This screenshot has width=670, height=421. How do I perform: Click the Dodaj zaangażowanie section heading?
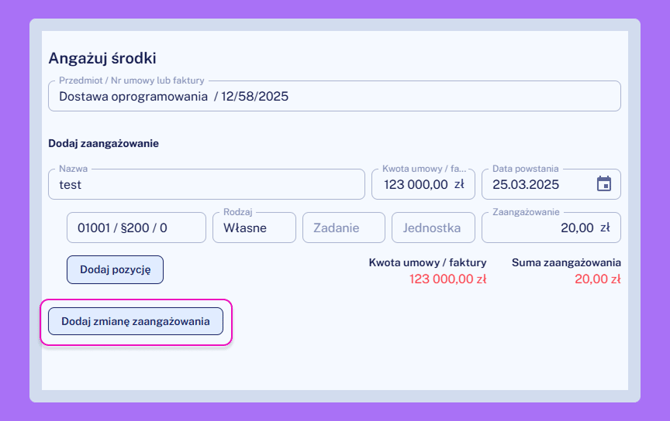pos(103,143)
